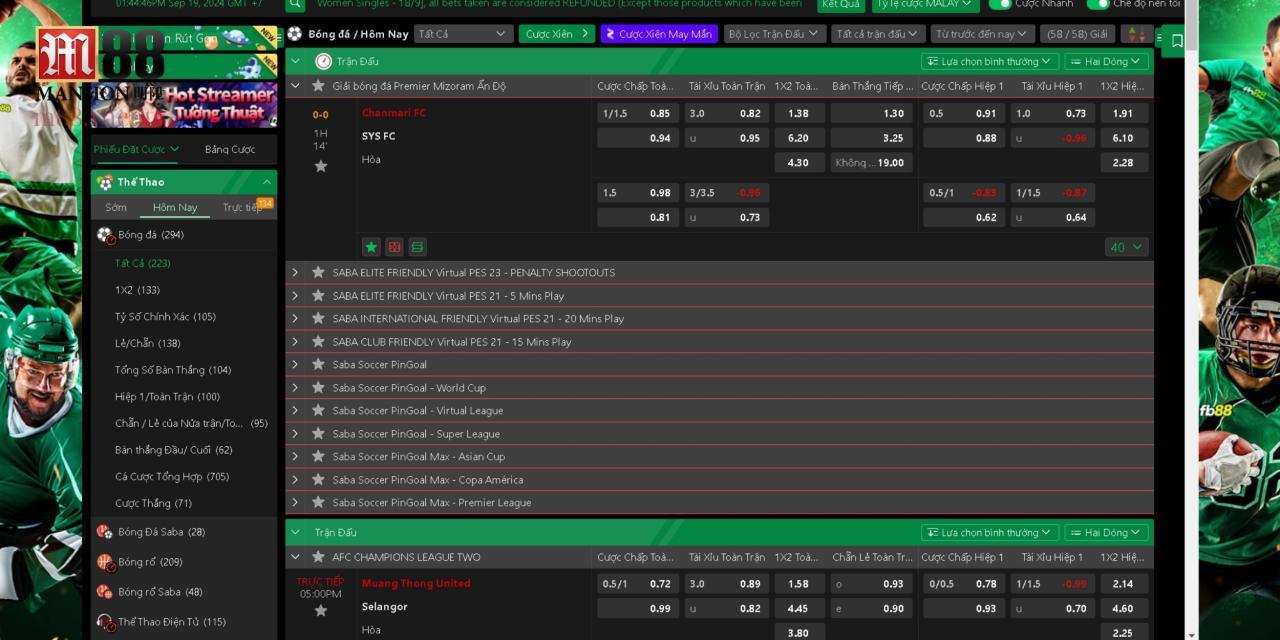
Task: Open the Tất Cả filter dropdown
Action: point(463,34)
